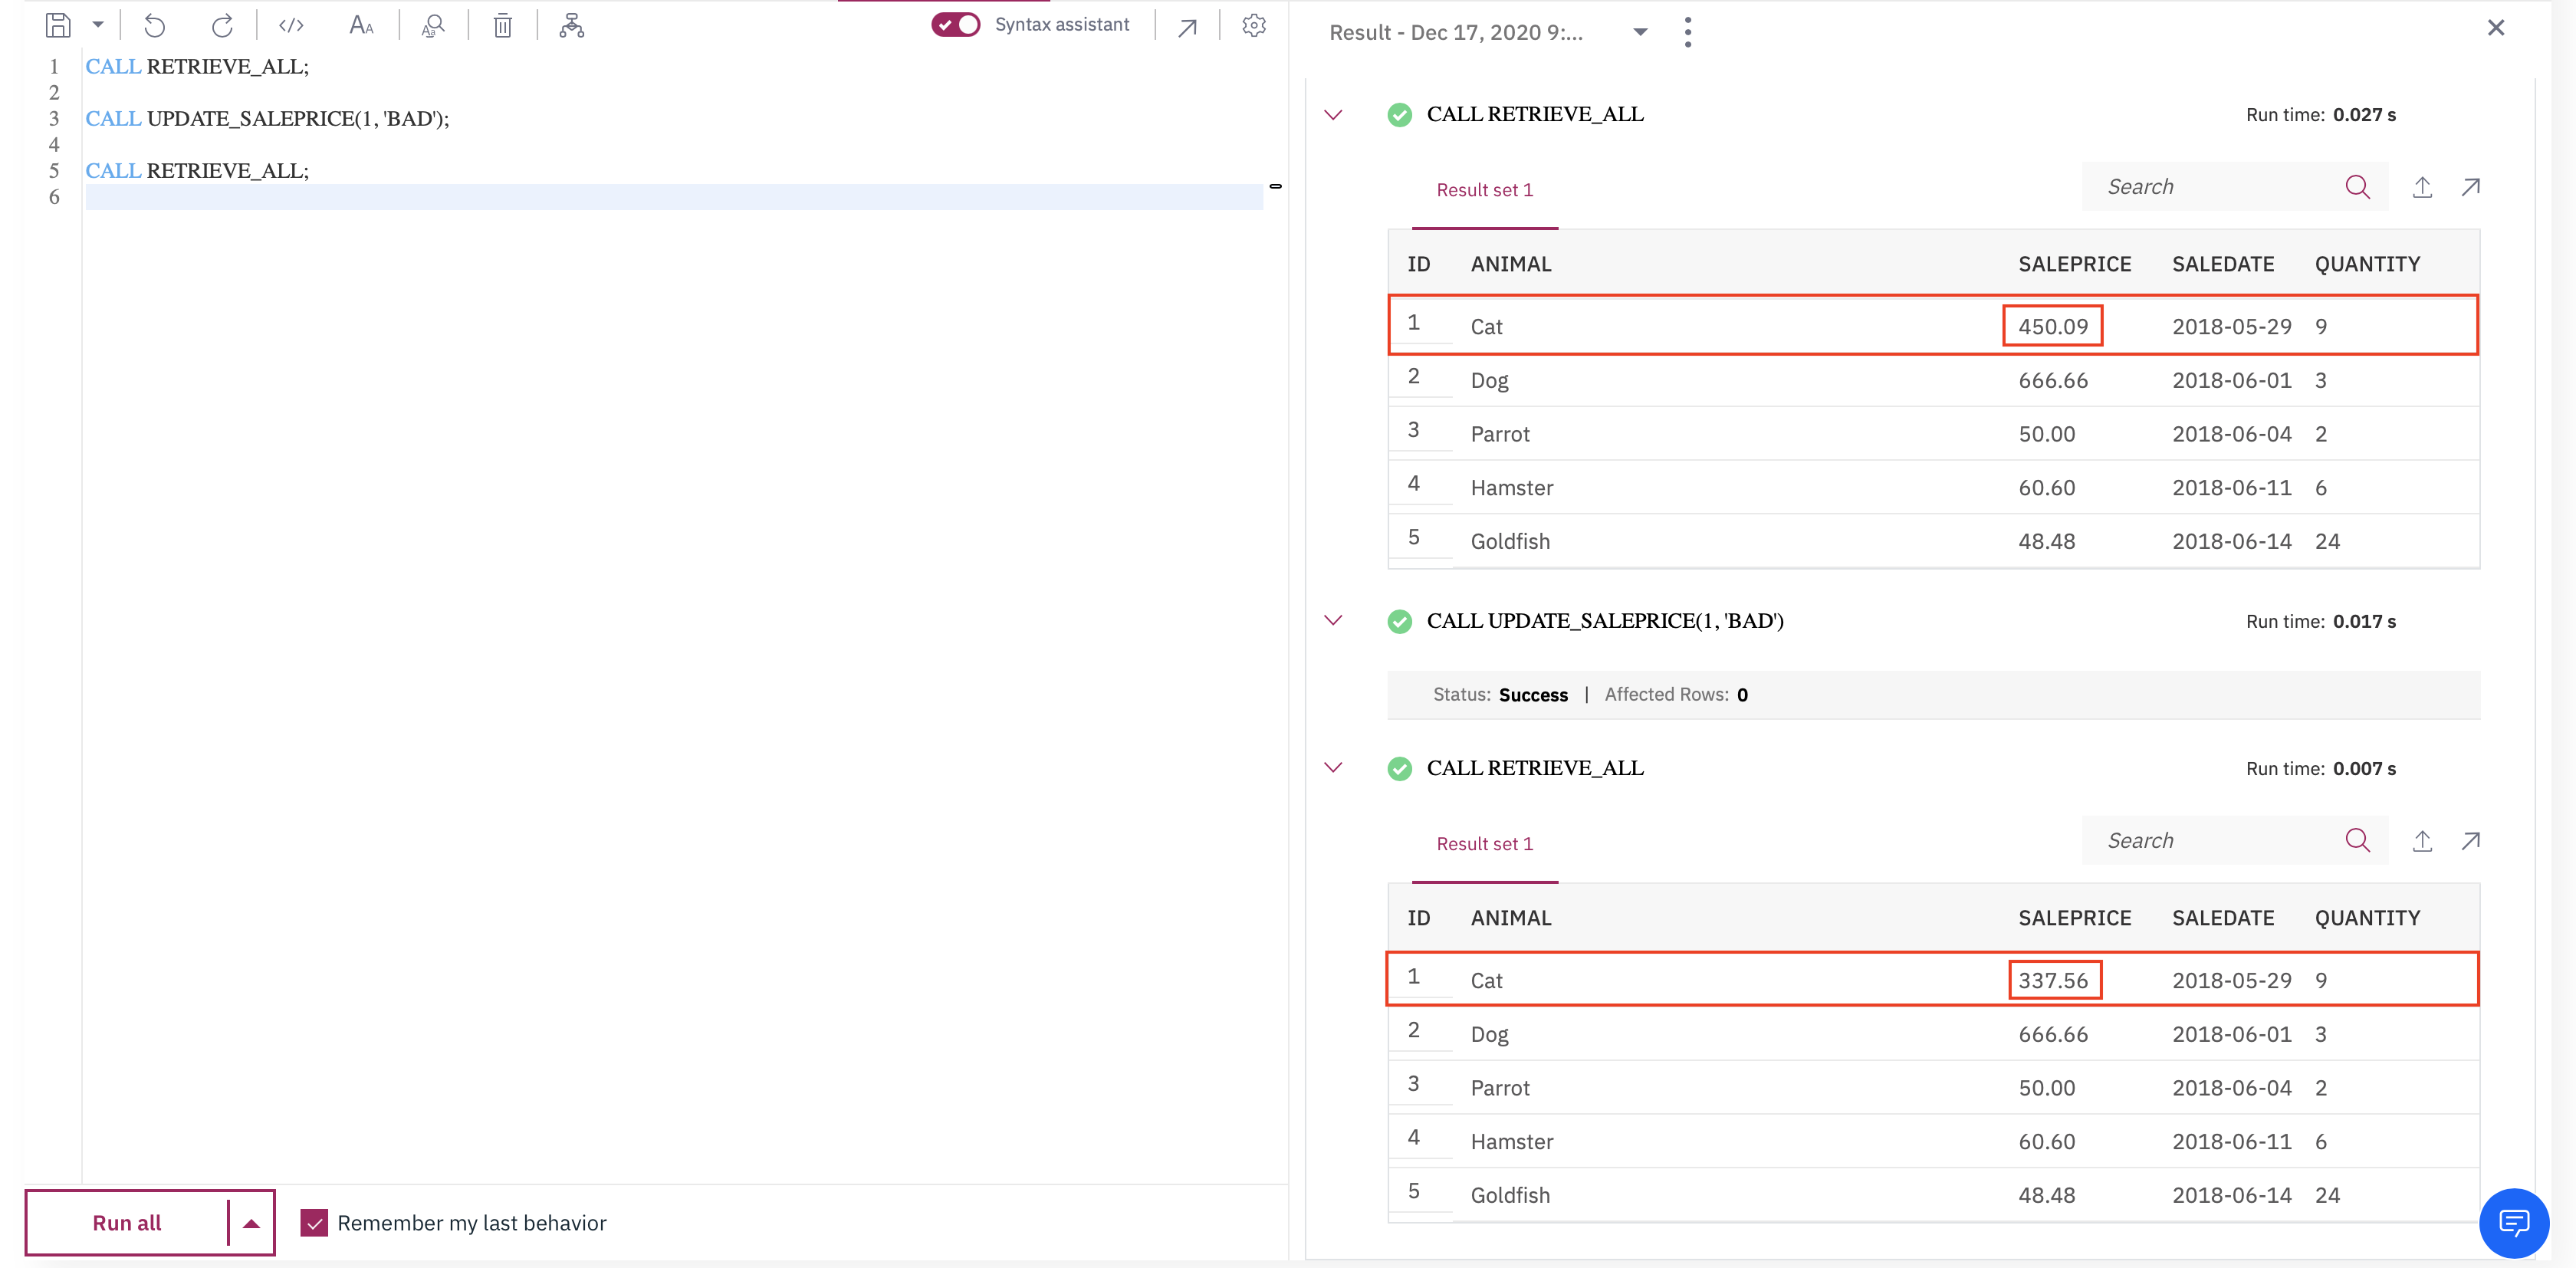
Task: Click the save script icon
Action: pyautogui.click(x=58, y=26)
